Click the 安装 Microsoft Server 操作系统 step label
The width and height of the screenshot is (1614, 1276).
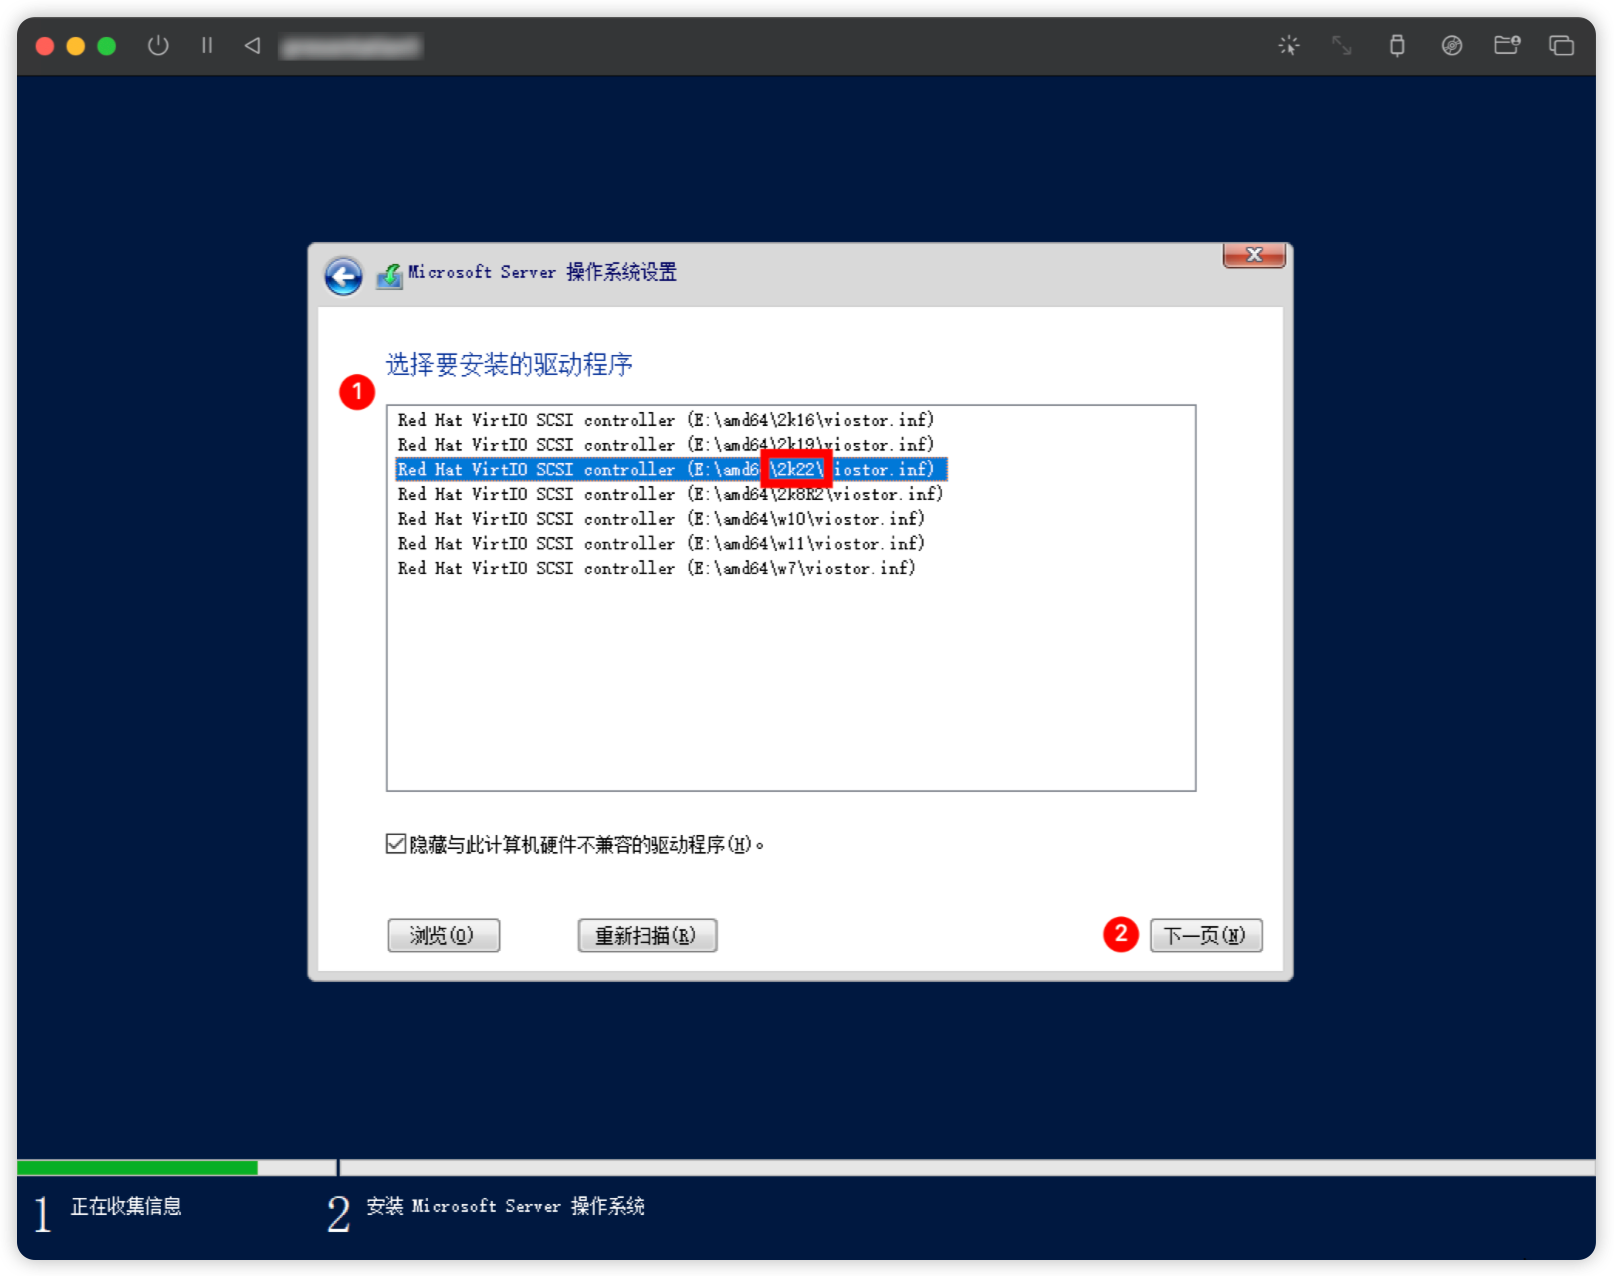click(x=505, y=1206)
